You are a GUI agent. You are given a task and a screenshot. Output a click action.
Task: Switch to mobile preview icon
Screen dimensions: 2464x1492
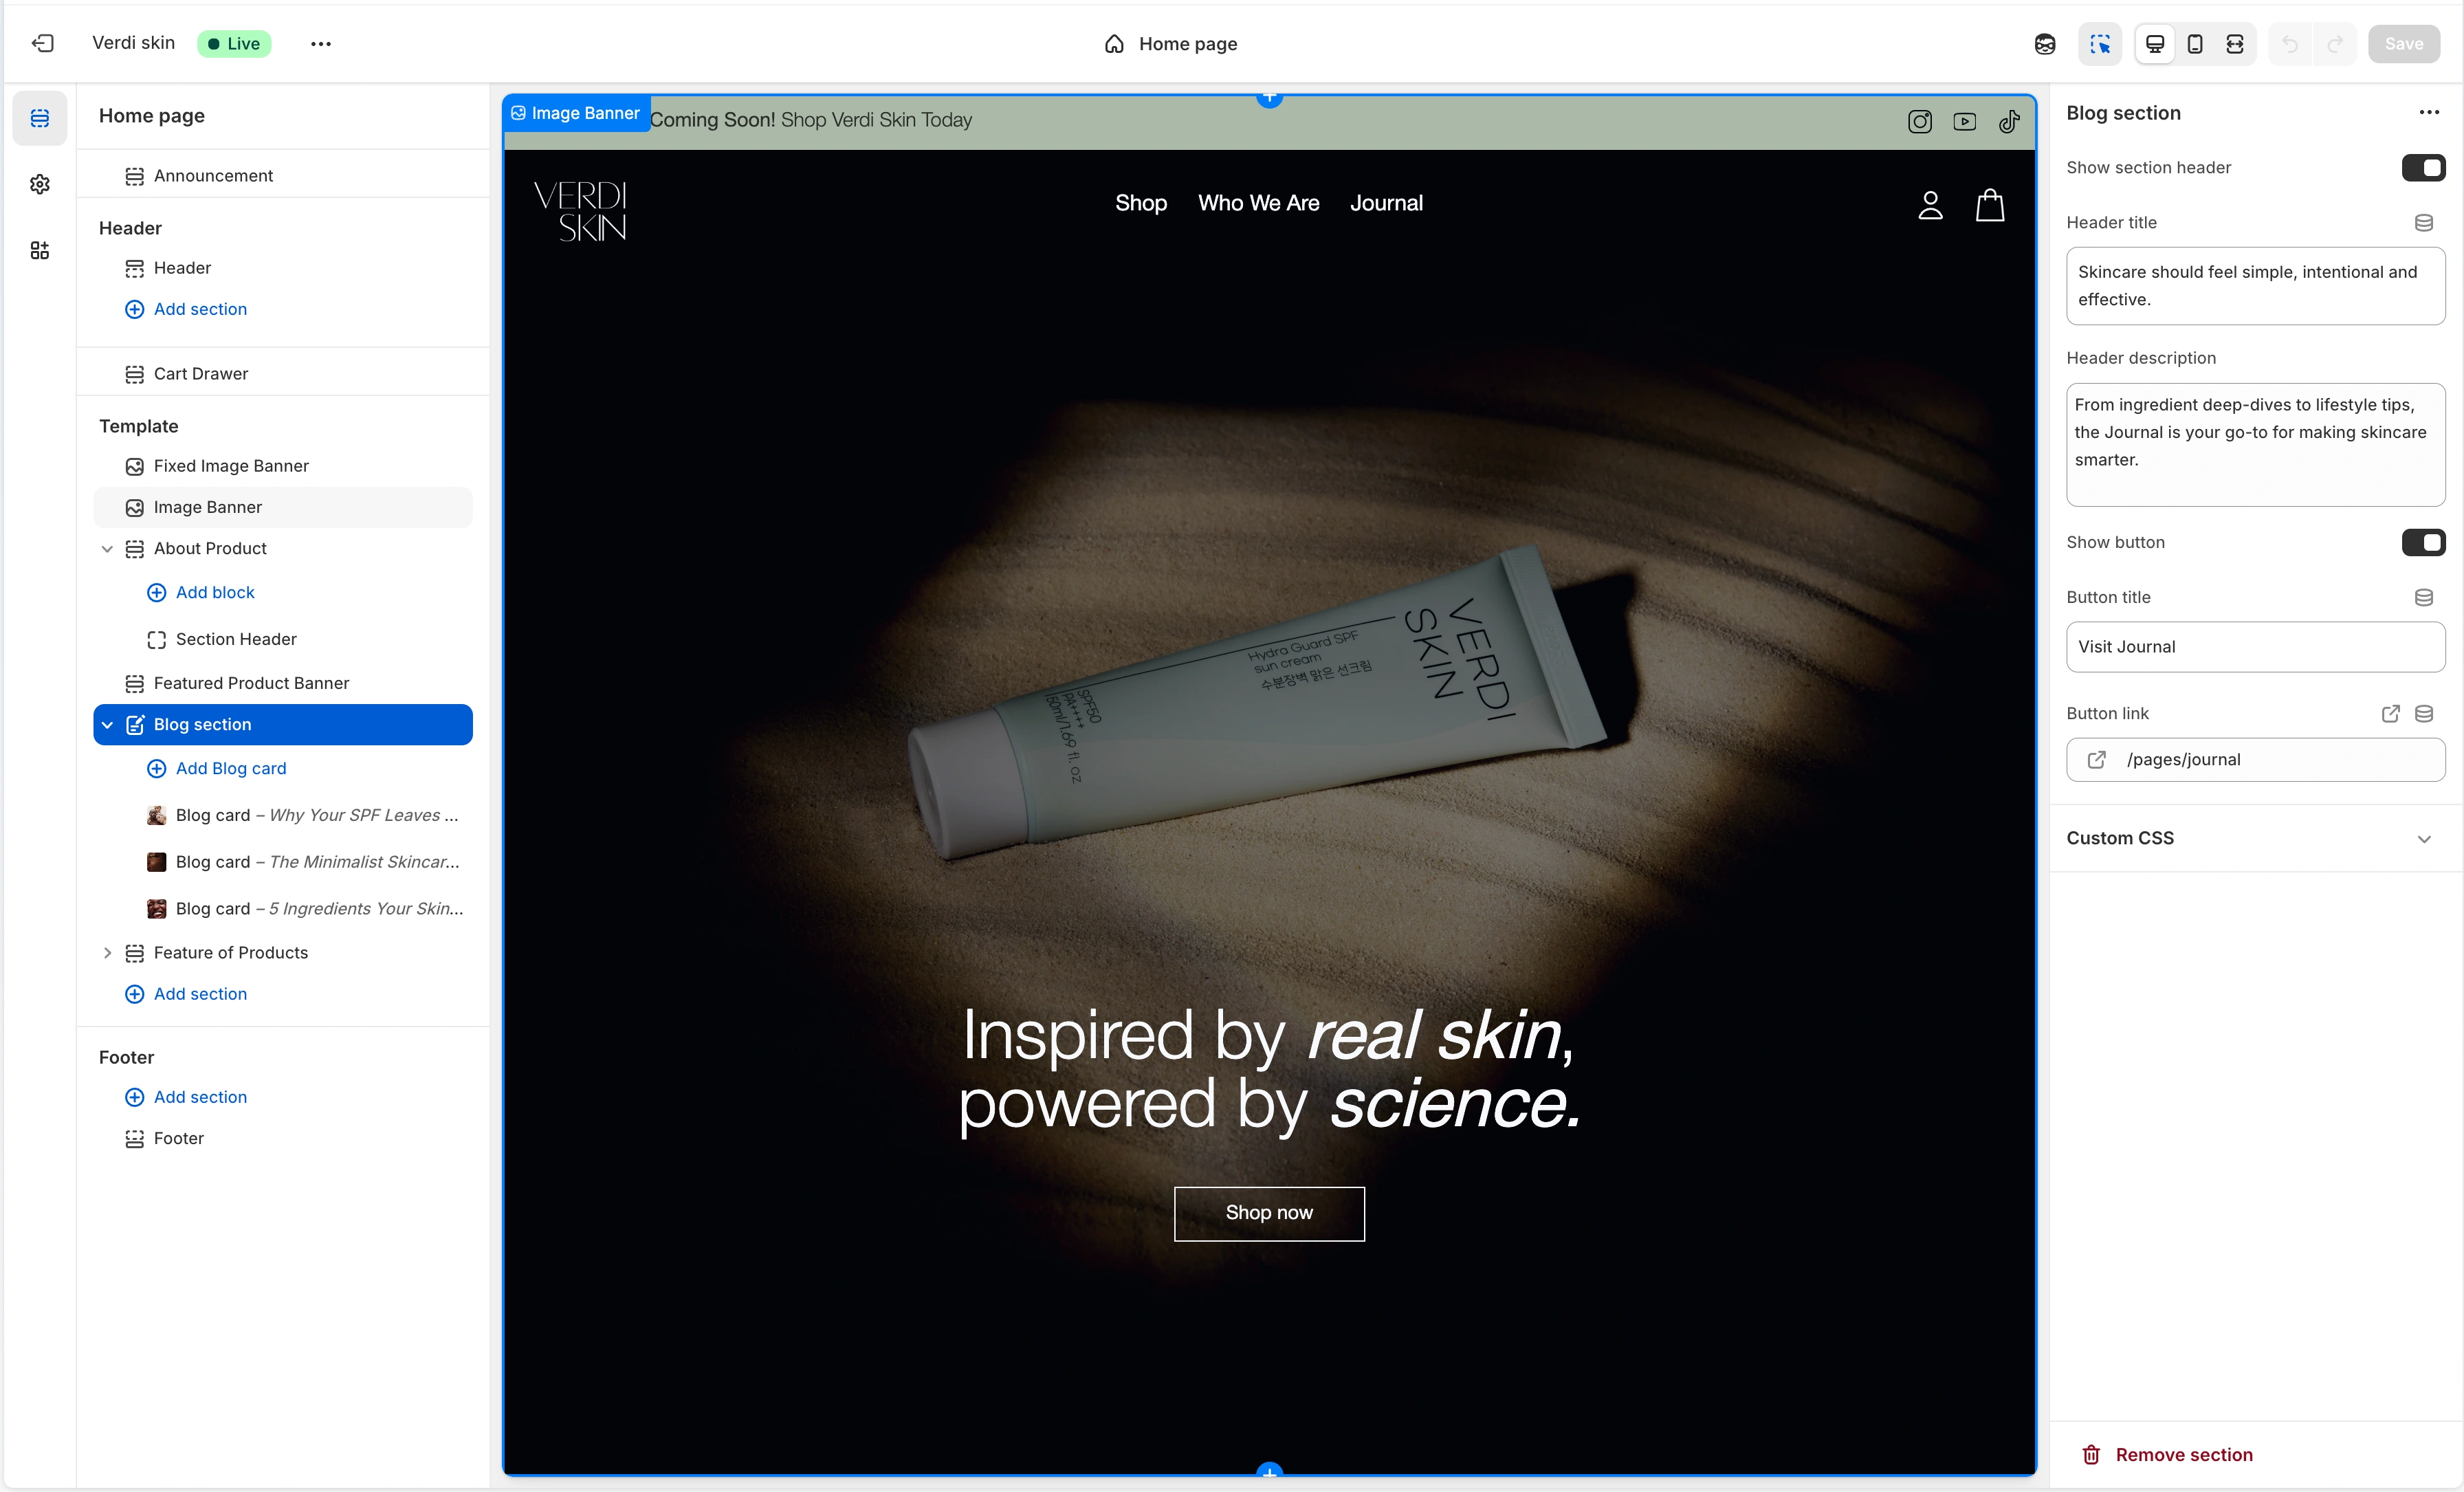(2194, 44)
